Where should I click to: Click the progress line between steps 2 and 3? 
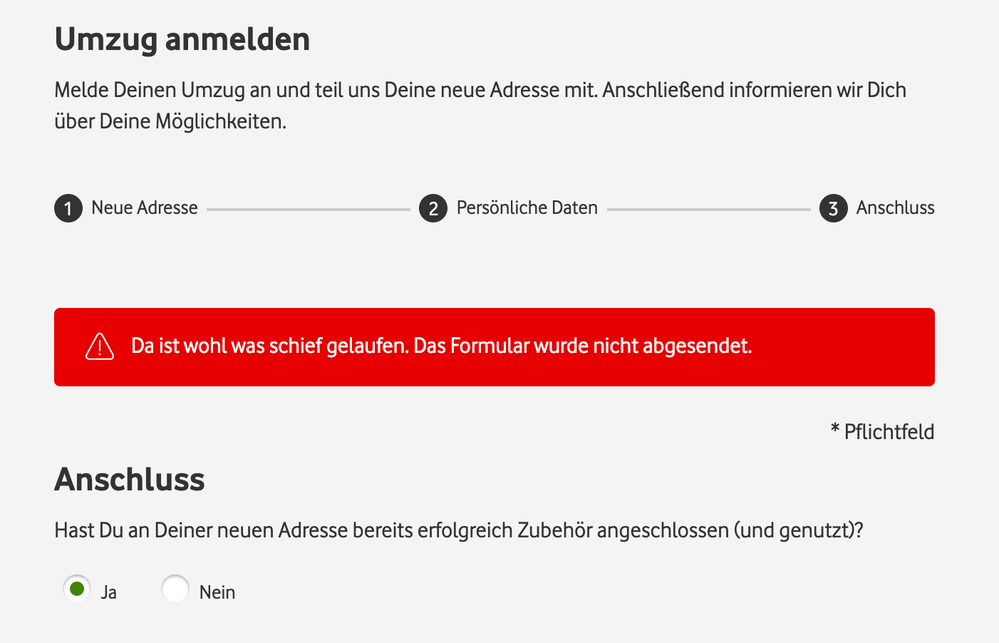[x=708, y=210]
